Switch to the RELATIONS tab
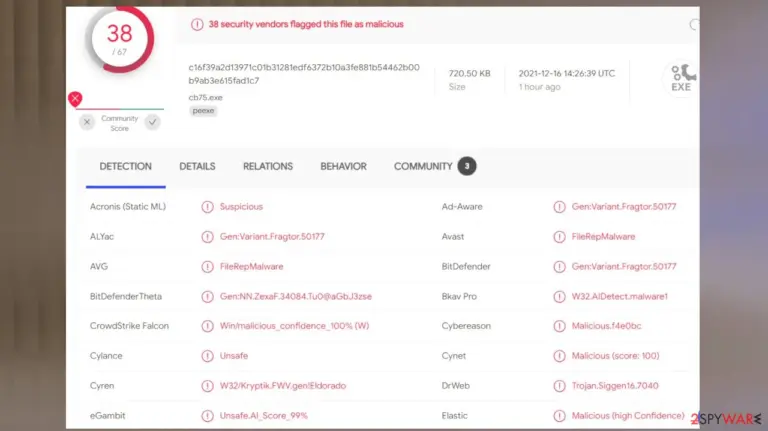The image size is (768, 431). click(268, 167)
